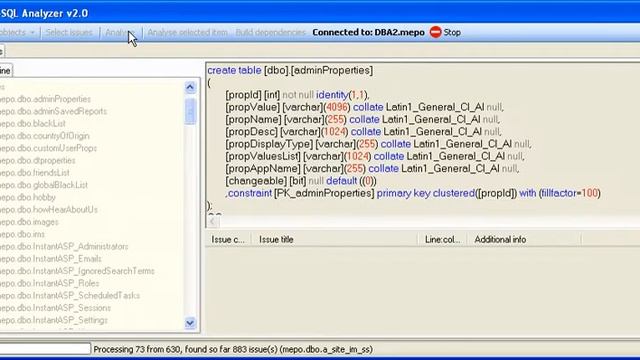
Task: Click 'Connected to: DBA2.mepo' label
Action: click(368, 32)
